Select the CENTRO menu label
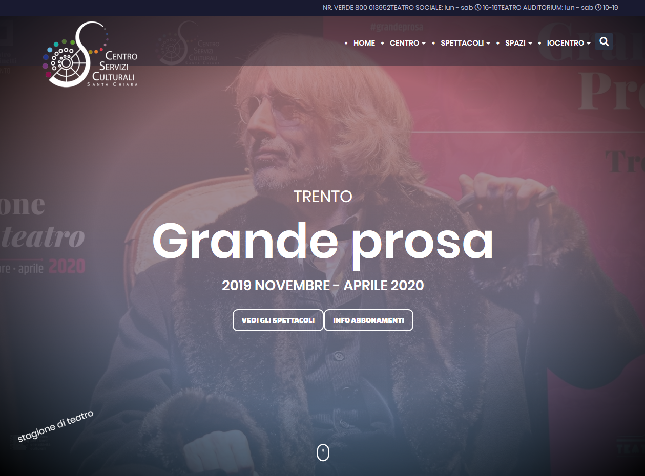This screenshot has width=645, height=476. point(404,43)
